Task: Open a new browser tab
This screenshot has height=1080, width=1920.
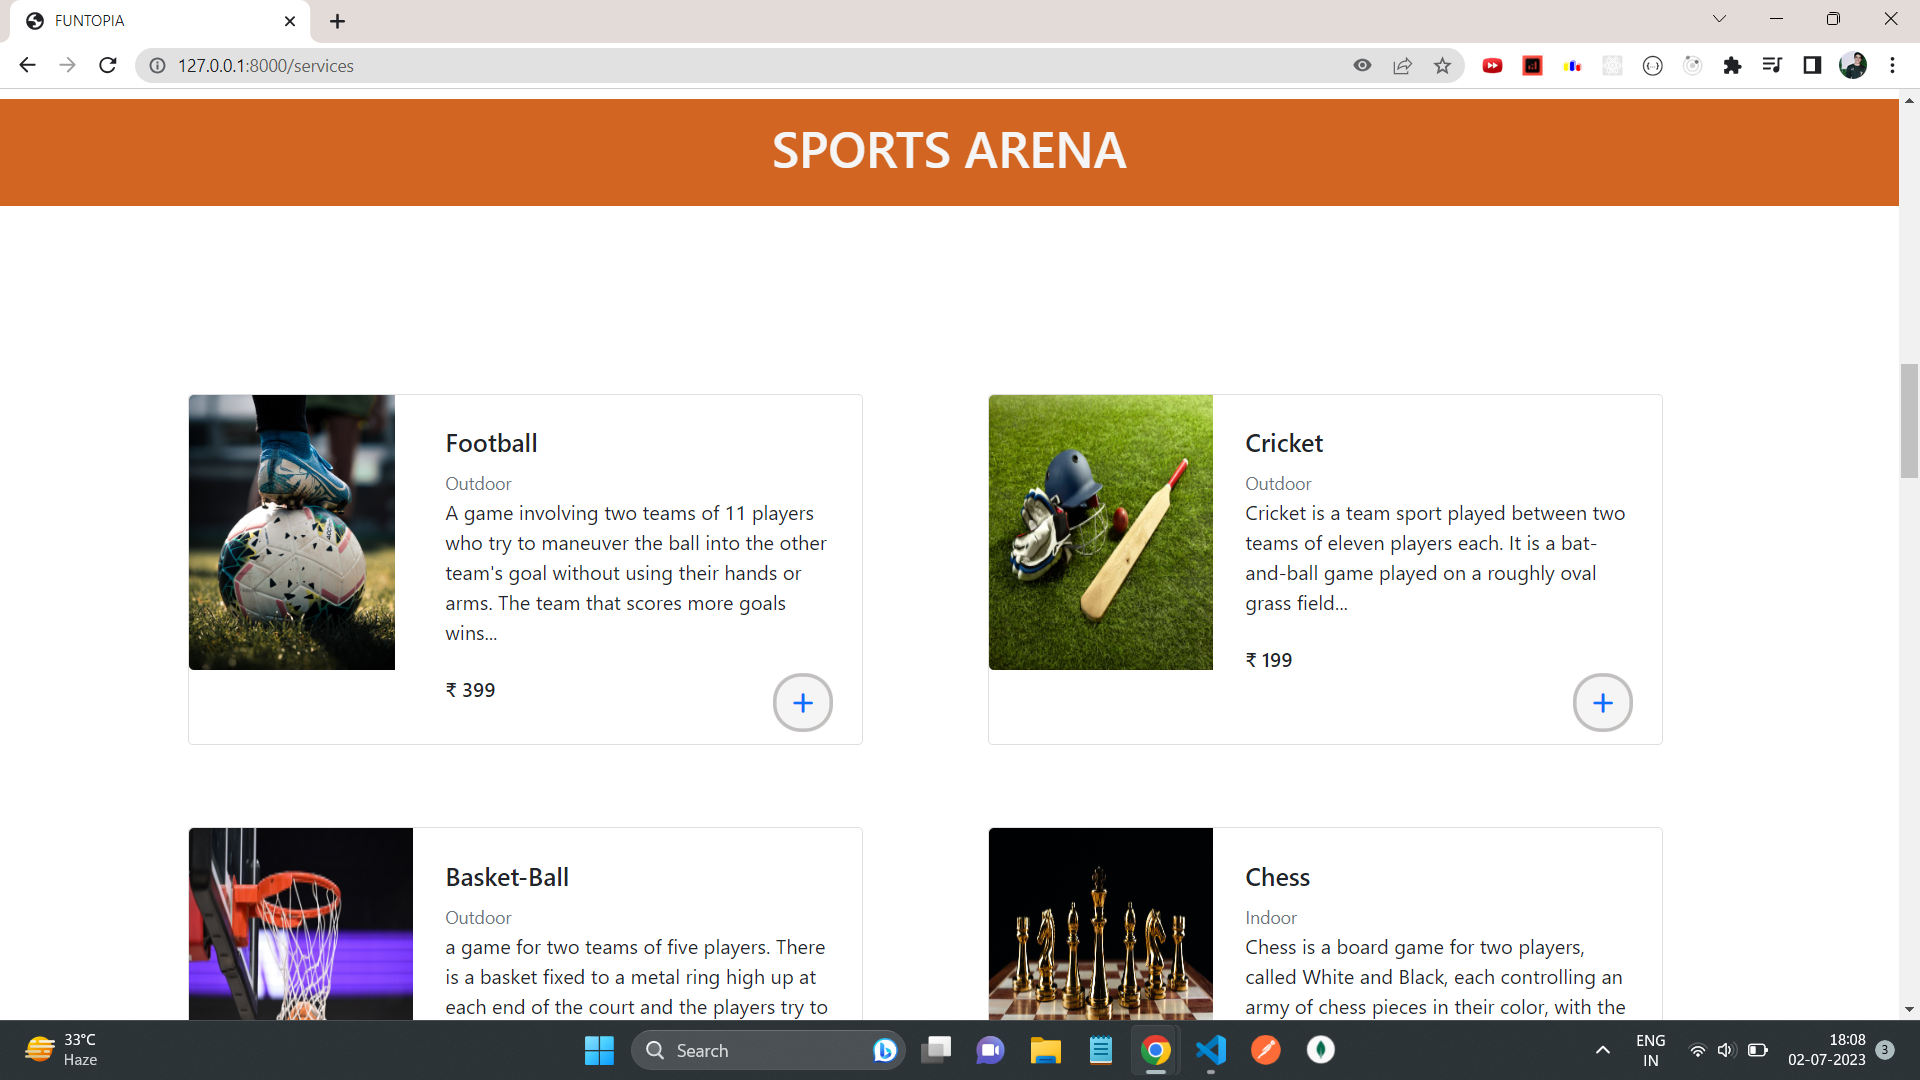Action: pyautogui.click(x=337, y=20)
